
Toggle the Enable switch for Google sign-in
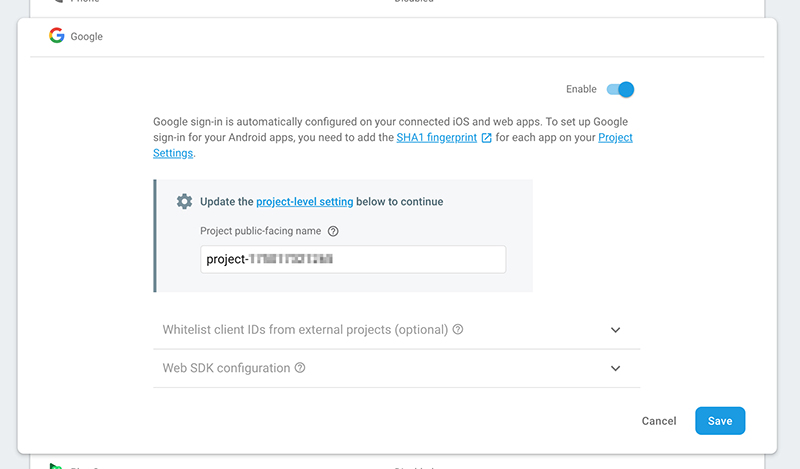click(620, 89)
